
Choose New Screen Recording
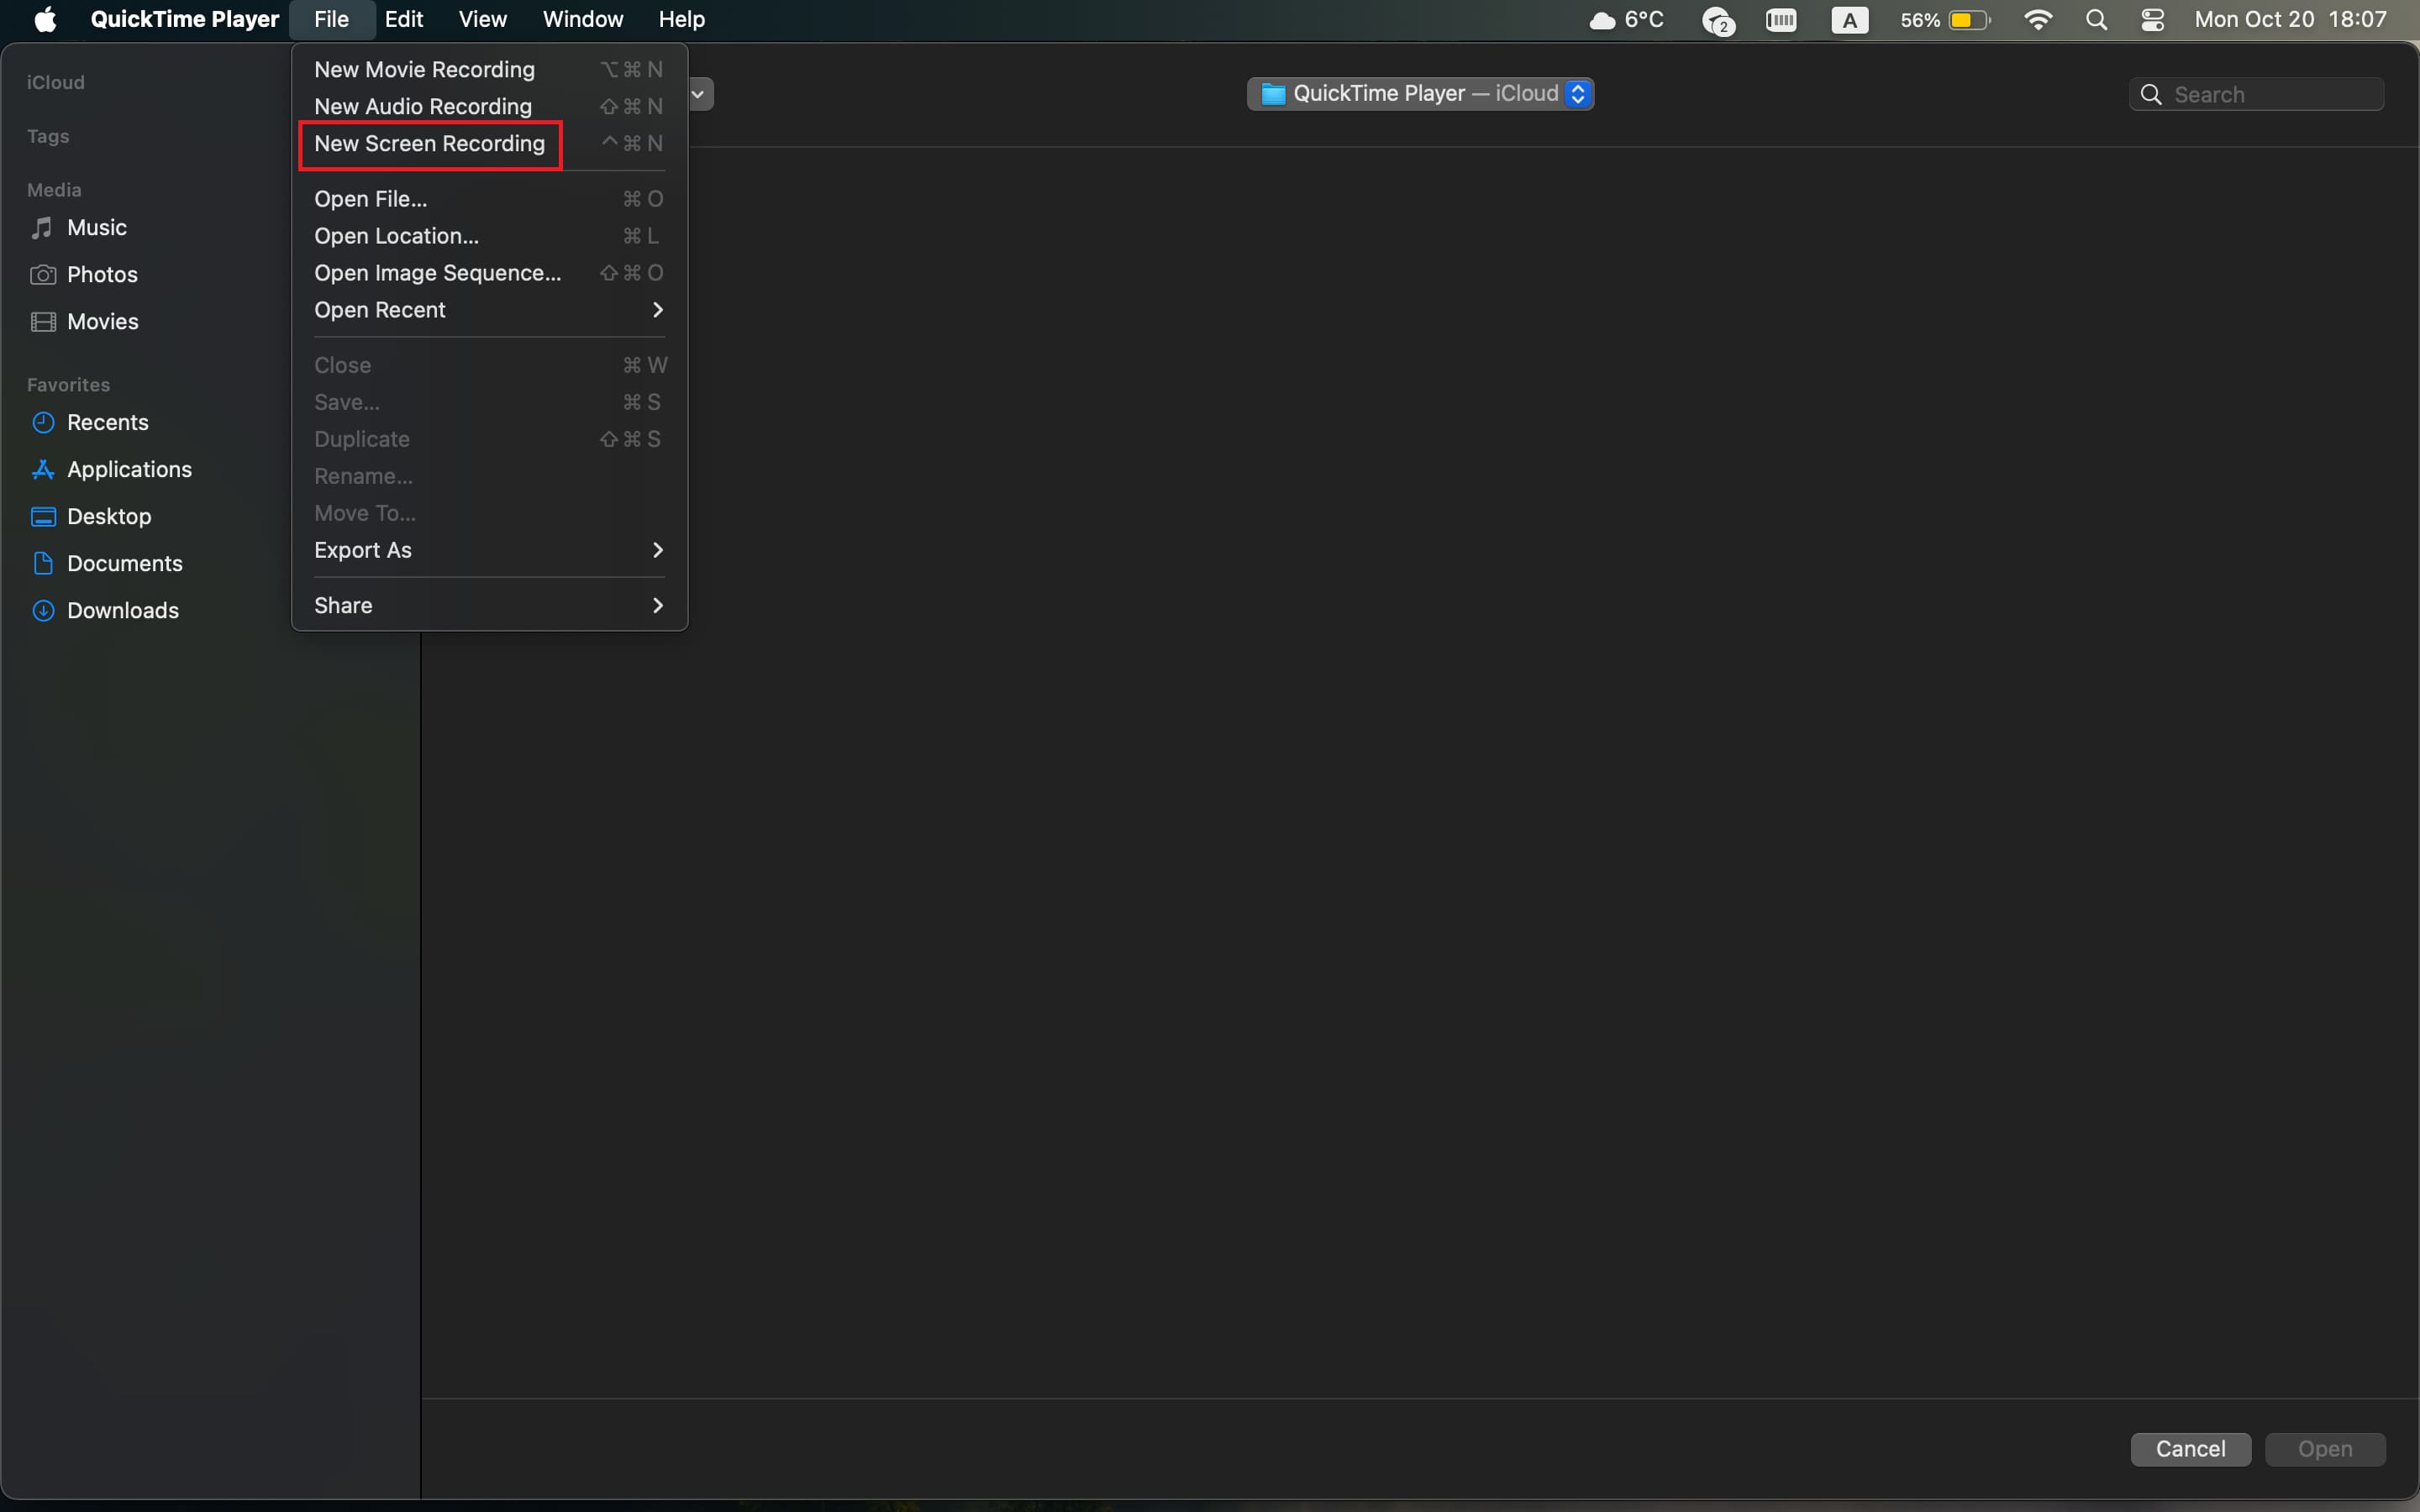coord(430,144)
